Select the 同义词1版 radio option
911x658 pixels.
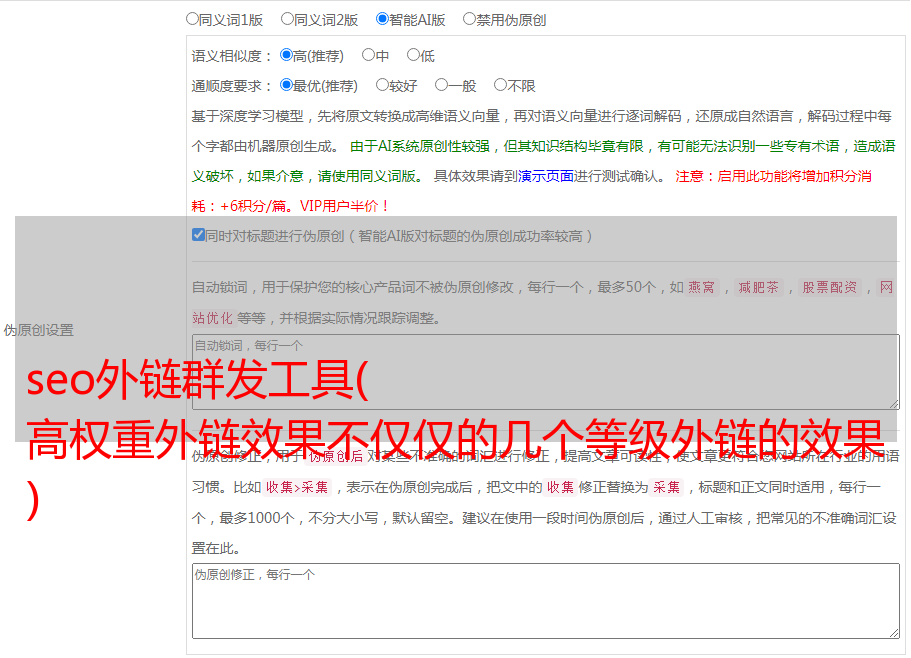pyautogui.click(x=192, y=19)
